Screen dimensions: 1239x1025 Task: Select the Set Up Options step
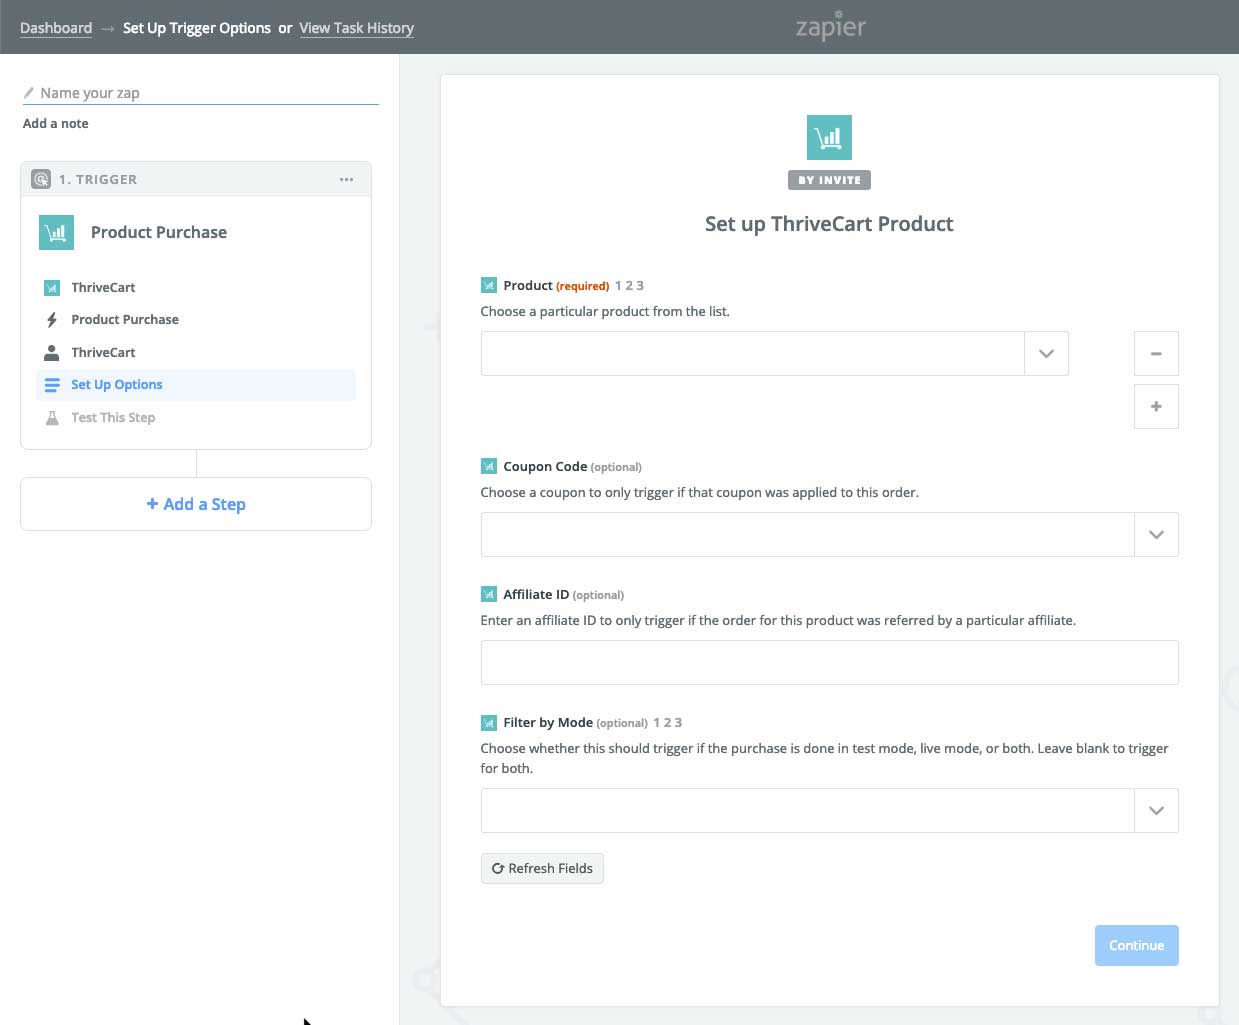point(196,385)
